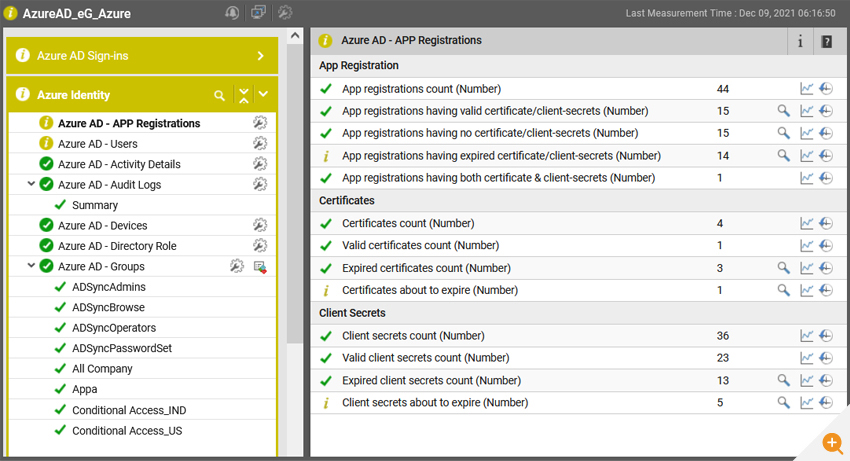Select the ADSyncPasswordSet group
The image size is (850, 461).
[122, 348]
